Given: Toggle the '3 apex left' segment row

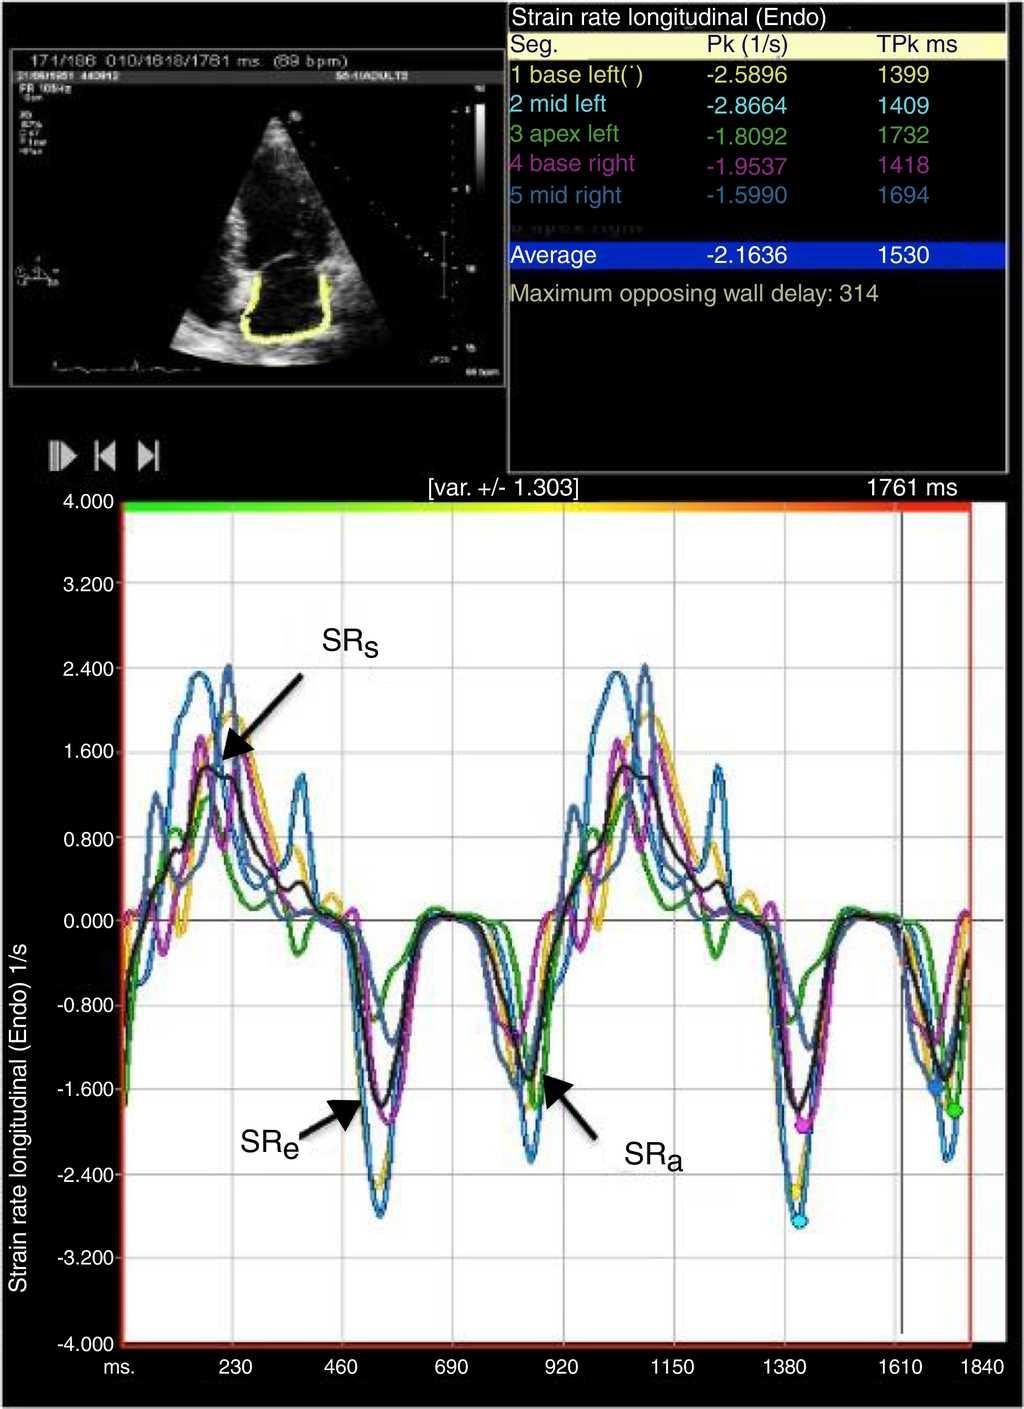Looking at the screenshot, I should pos(564,134).
